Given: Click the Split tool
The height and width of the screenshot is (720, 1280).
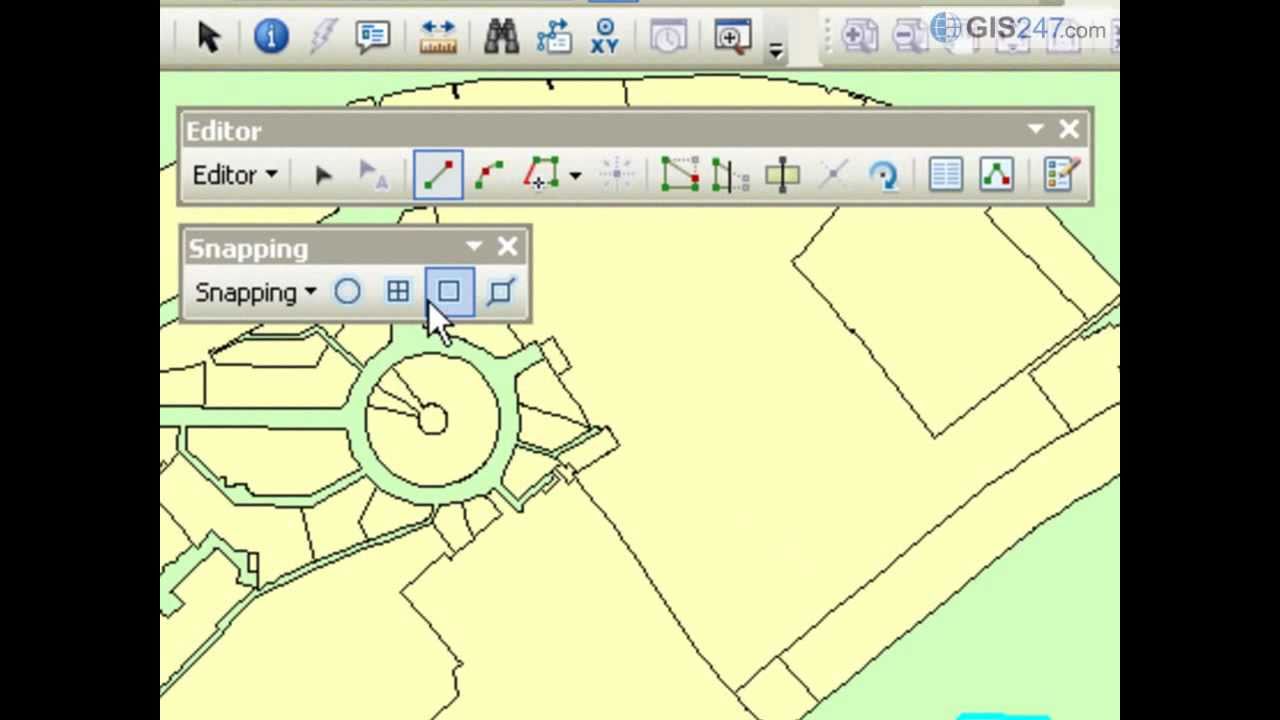Looking at the screenshot, I should (x=833, y=175).
